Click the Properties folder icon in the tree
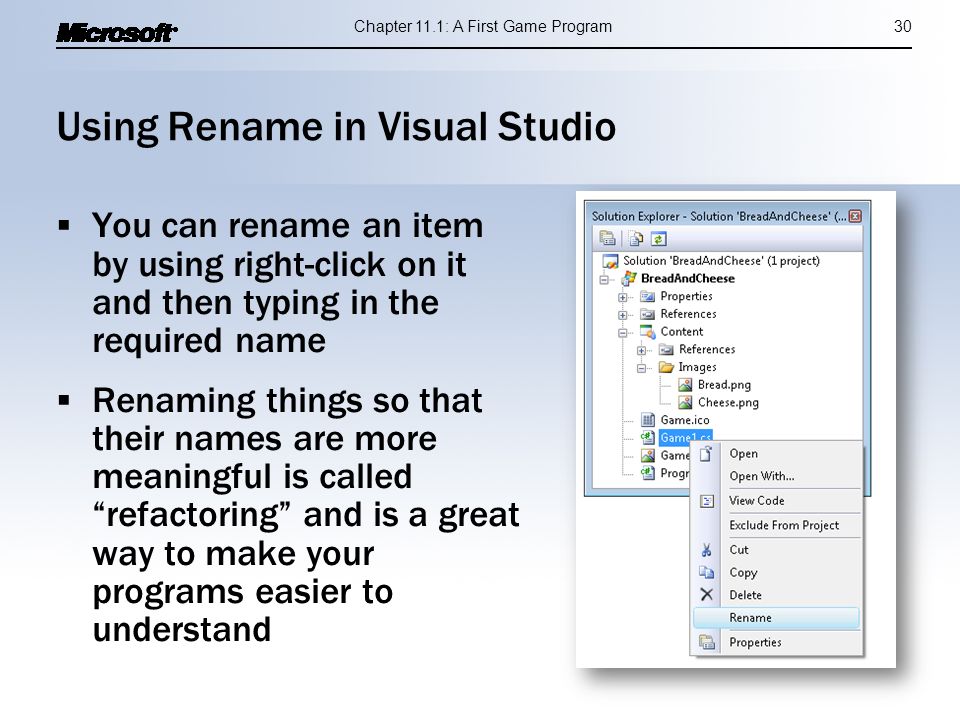Screen dimensions: 960x720 point(647,297)
